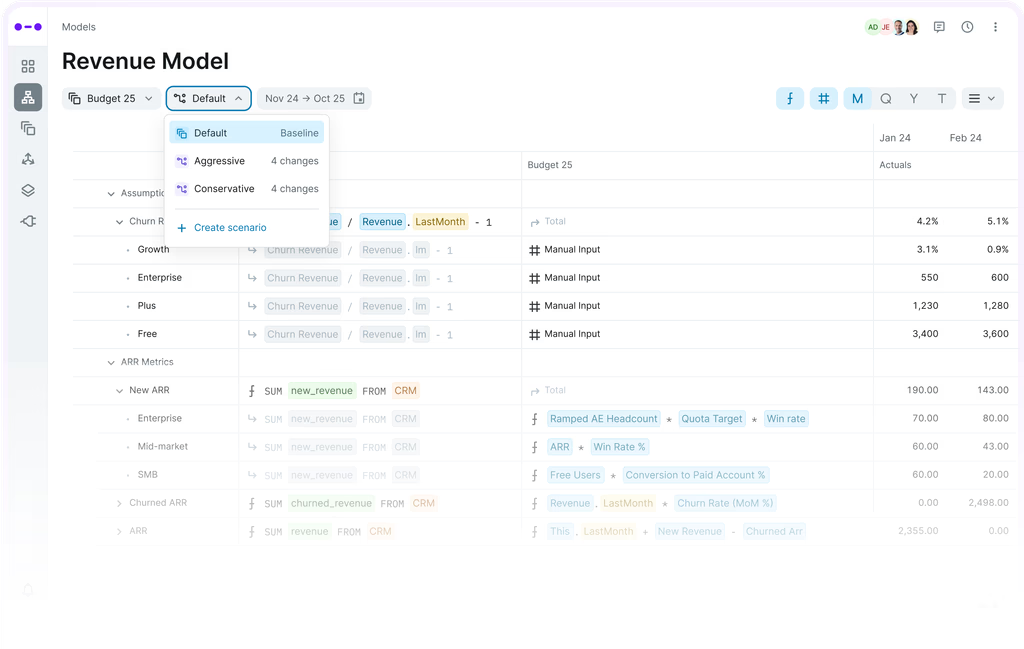Open version history clock icon
This screenshot has width=1024, height=649.
967,27
